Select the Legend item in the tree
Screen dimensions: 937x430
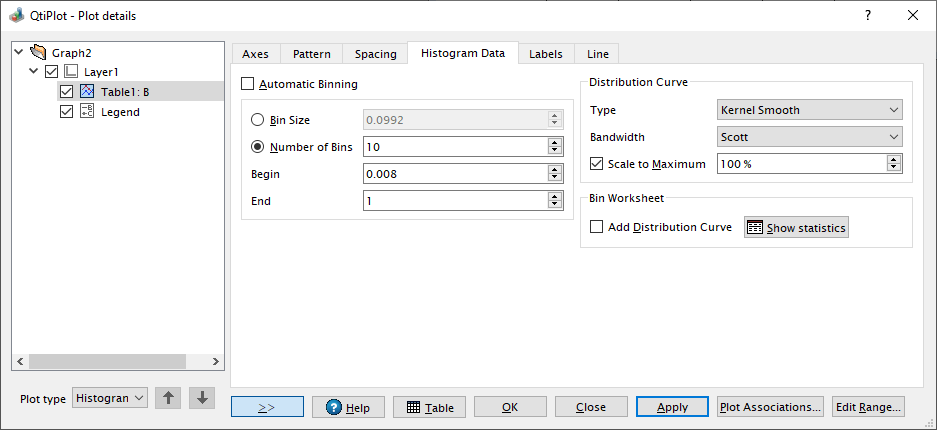[x=120, y=112]
